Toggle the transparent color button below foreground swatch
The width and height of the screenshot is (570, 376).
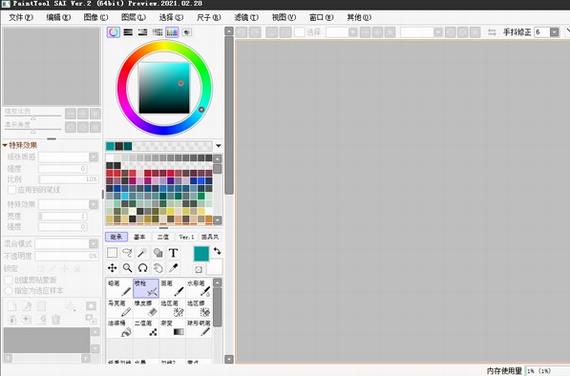(x=198, y=269)
